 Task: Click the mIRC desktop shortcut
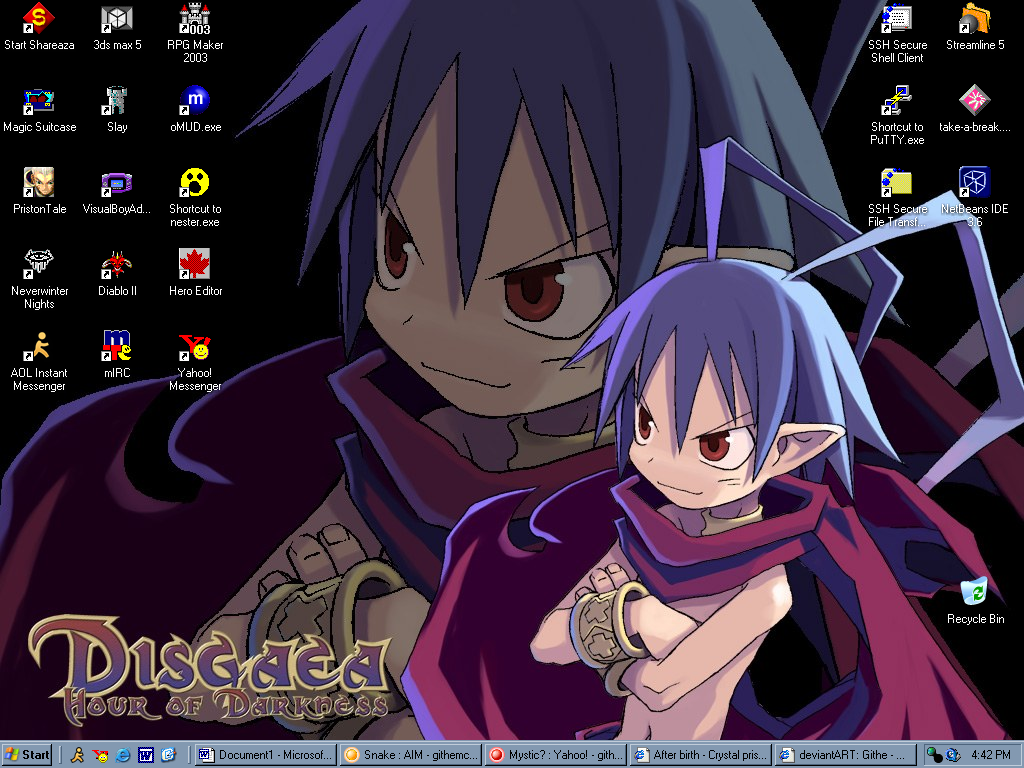[x=117, y=346]
